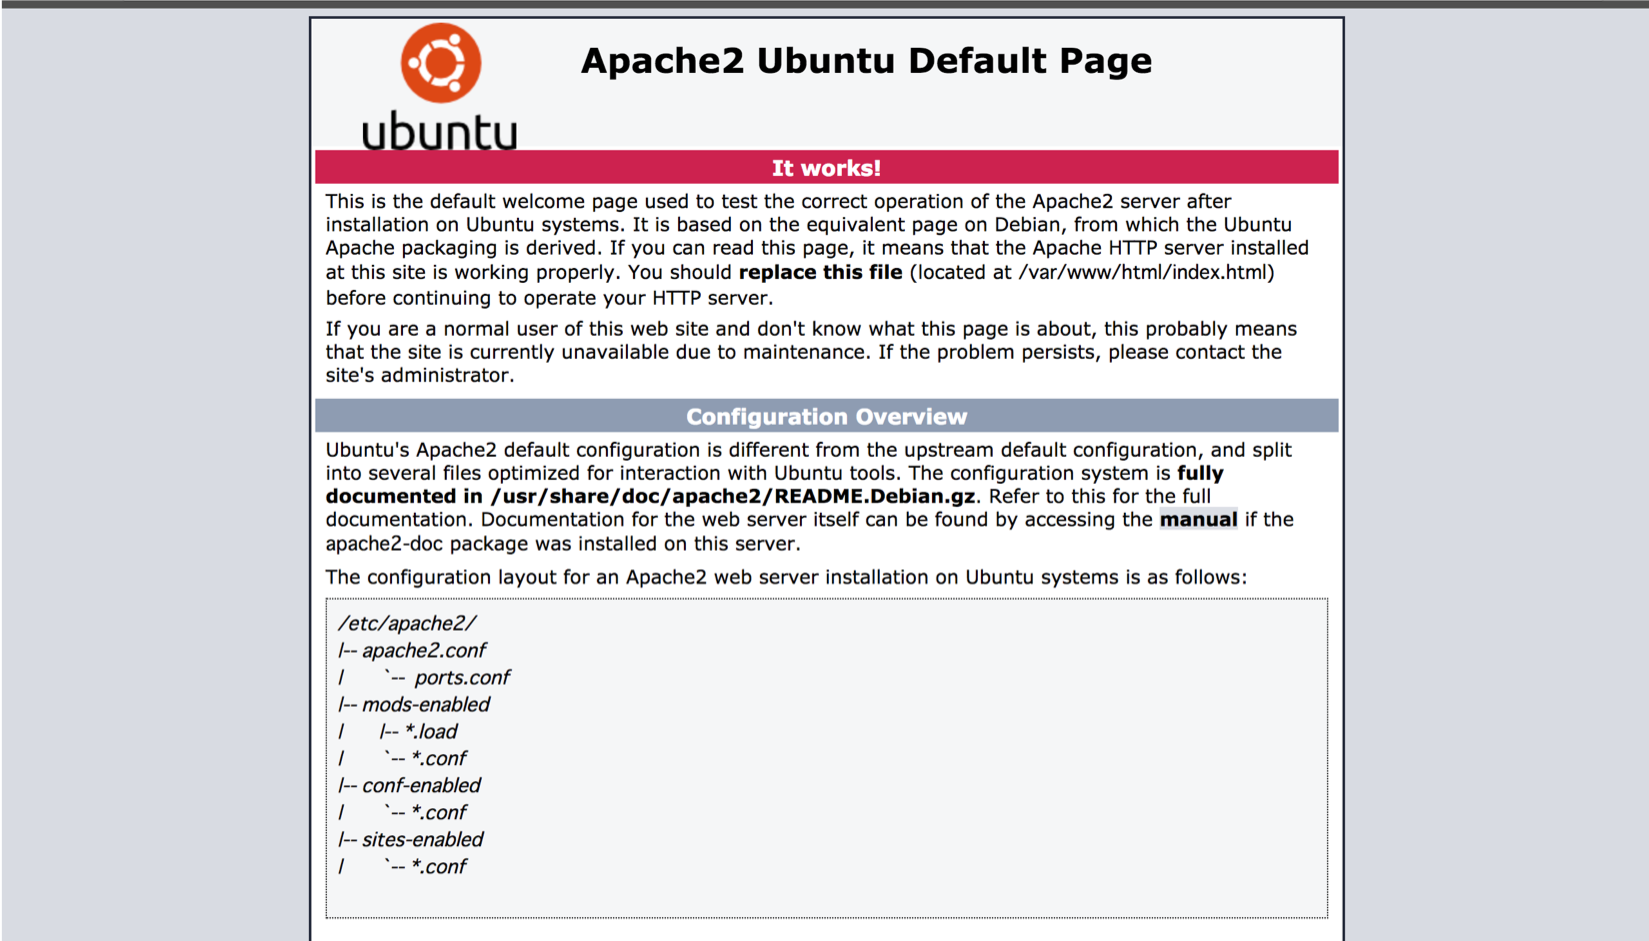Select the '|-- conf-enabled' tree line
1649x941 pixels.
click(409, 785)
